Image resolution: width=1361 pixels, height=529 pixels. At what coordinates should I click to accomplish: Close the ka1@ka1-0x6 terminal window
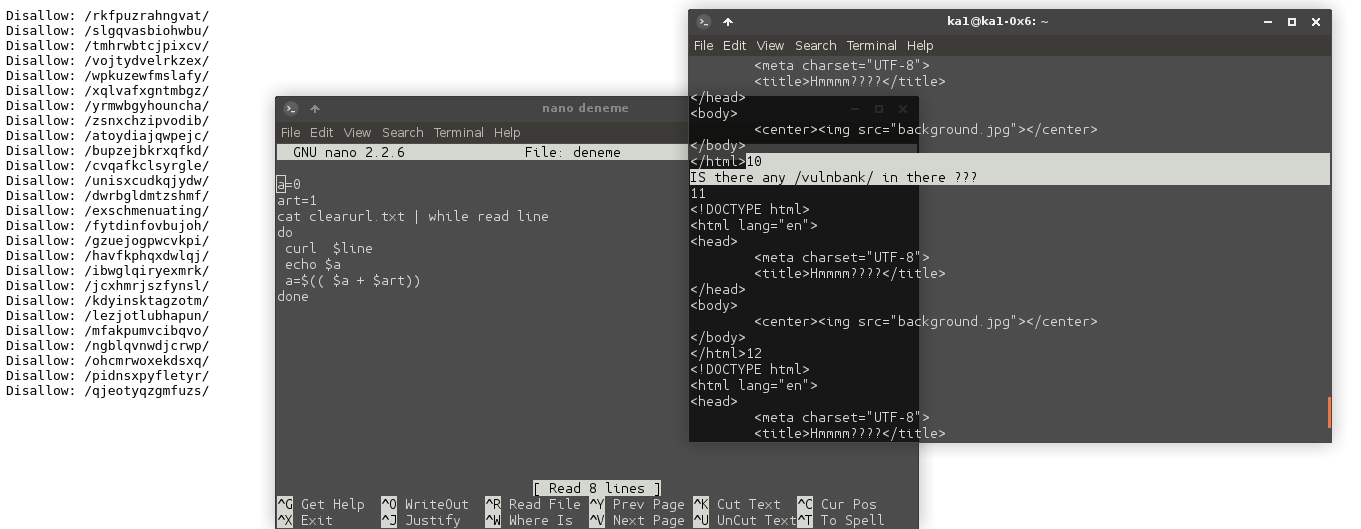[x=1316, y=22]
